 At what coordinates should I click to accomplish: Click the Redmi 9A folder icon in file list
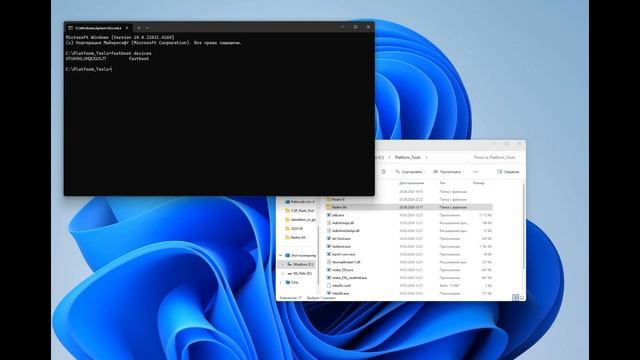click(x=329, y=207)
